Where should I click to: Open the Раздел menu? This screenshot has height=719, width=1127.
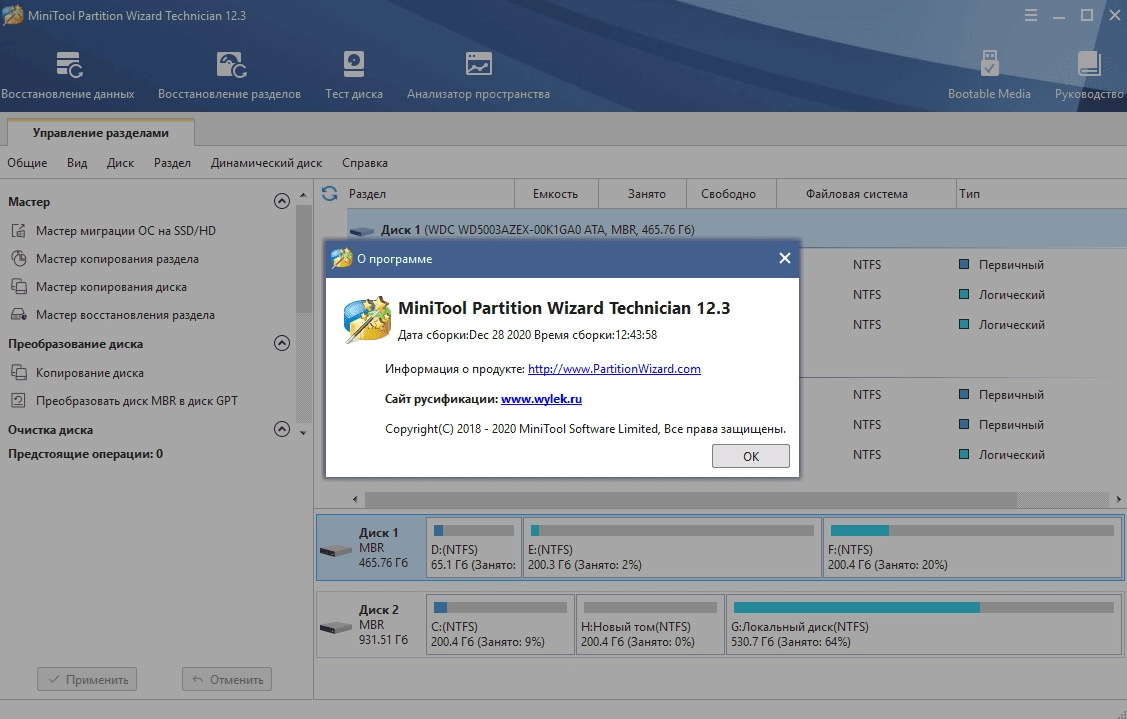point(172,163)
